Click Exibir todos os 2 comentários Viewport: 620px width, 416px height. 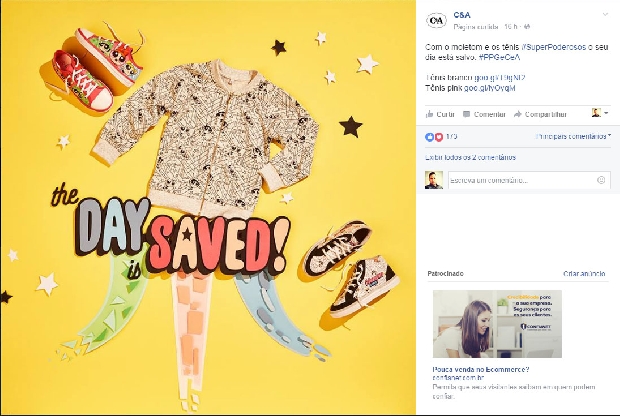pos(470,157)
